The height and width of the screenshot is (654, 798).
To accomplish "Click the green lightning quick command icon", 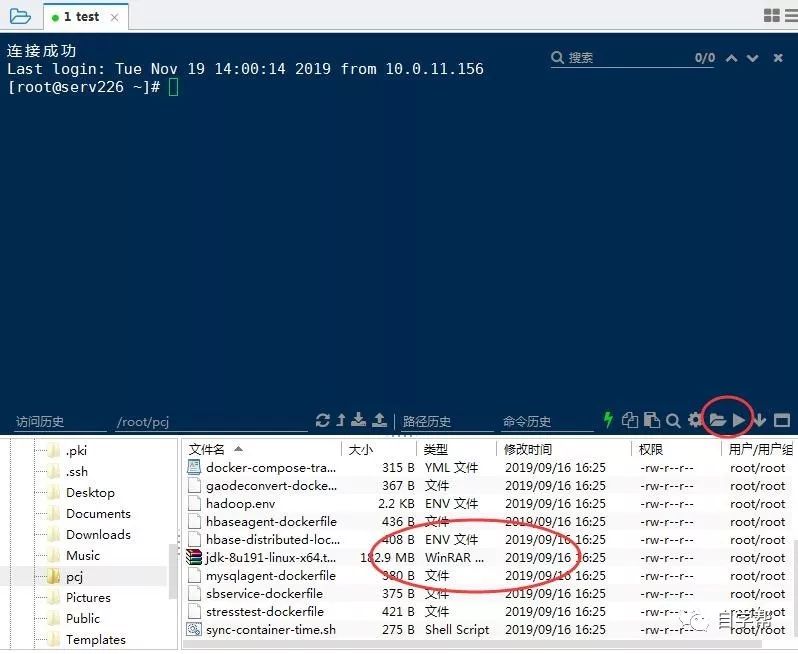I will point(608,420).
